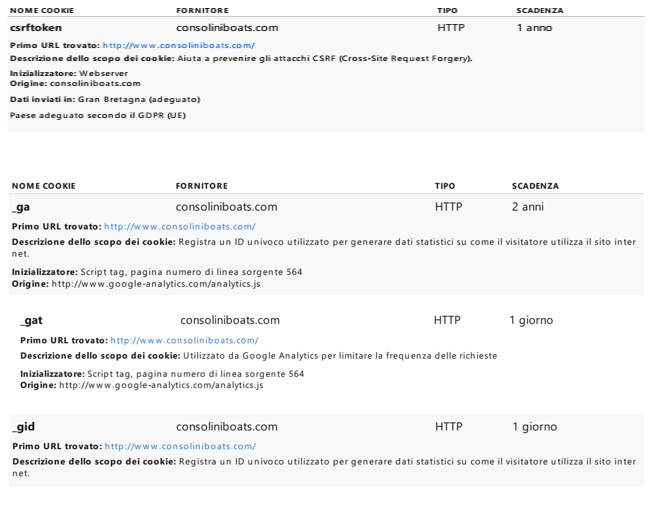Click the second table TIPO column header
Image resolution: width=655 pixels, height=505 pixels.
tap(445, 186)
